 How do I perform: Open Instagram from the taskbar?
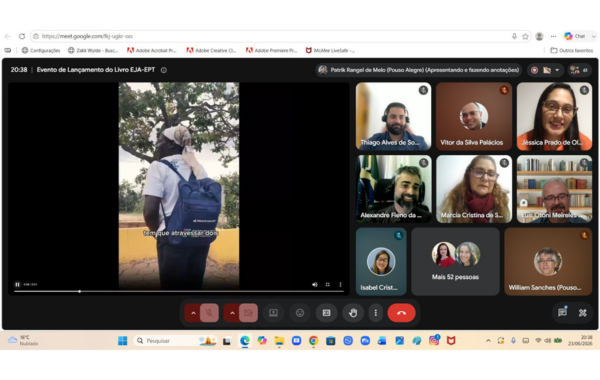pyautogui.click(x=434, y=341)
